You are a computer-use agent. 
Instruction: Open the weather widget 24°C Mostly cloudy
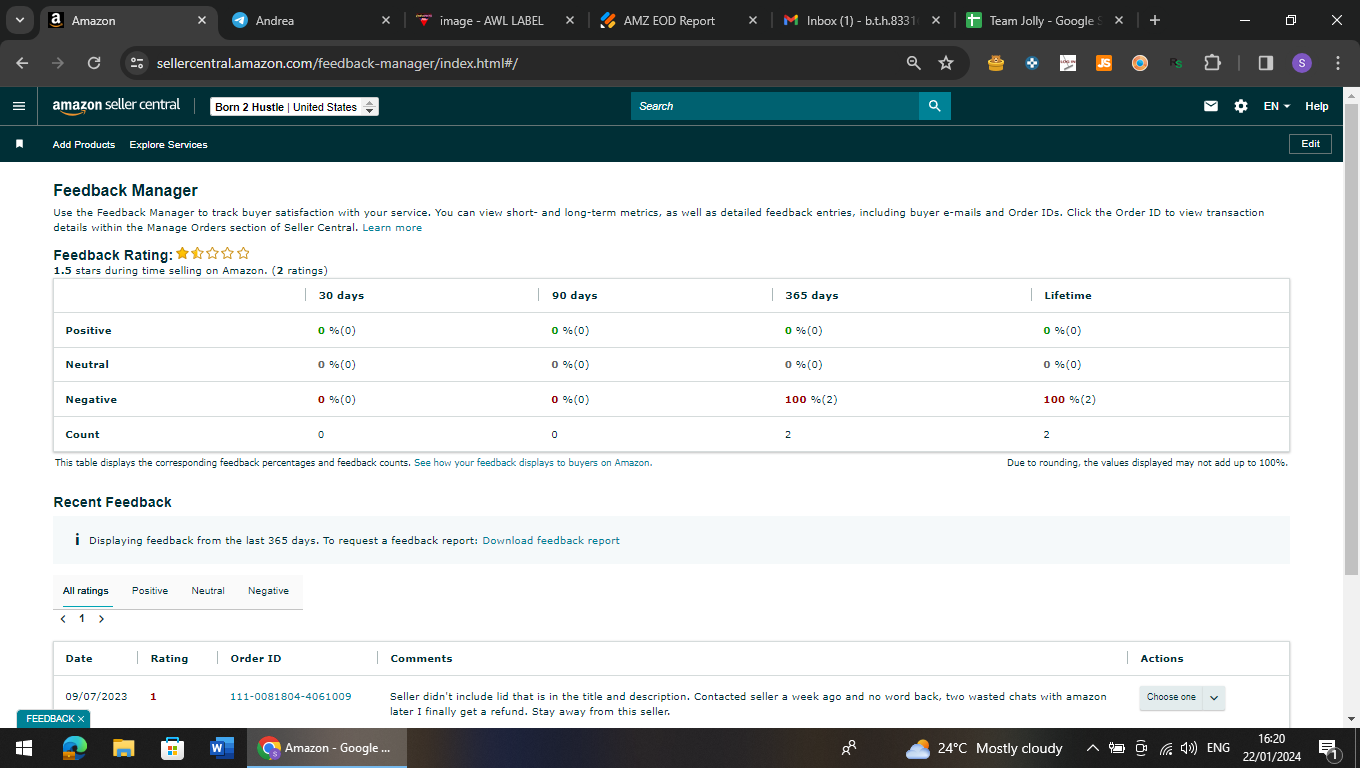pos(984,748)
